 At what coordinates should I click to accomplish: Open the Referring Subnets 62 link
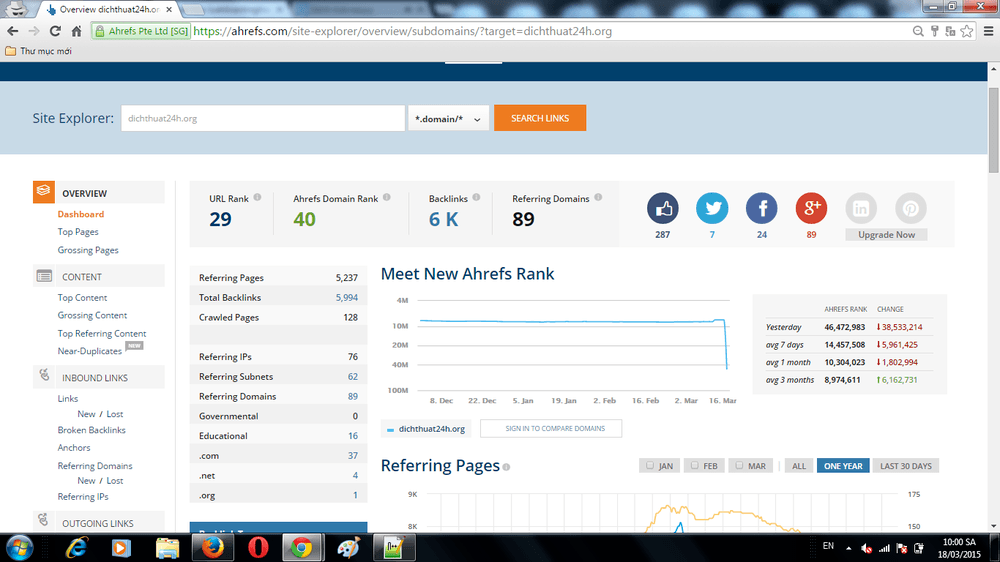[x=353, y=377]
